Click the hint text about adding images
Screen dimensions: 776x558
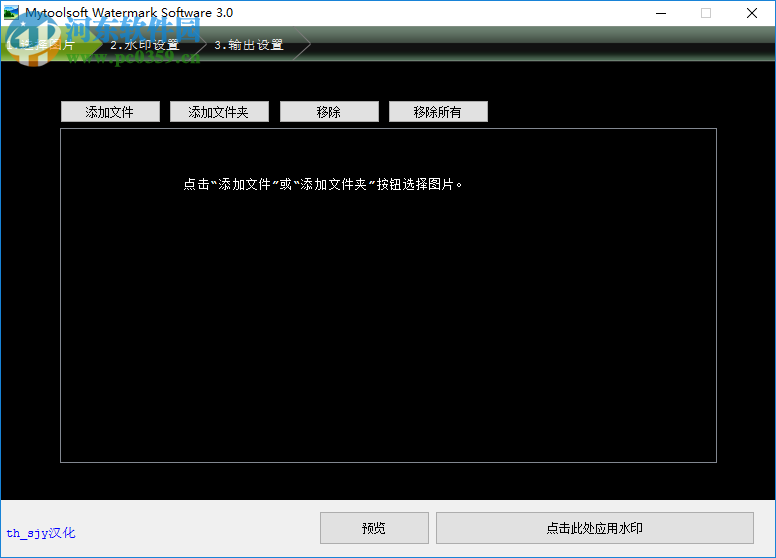(x=323, y=185)
